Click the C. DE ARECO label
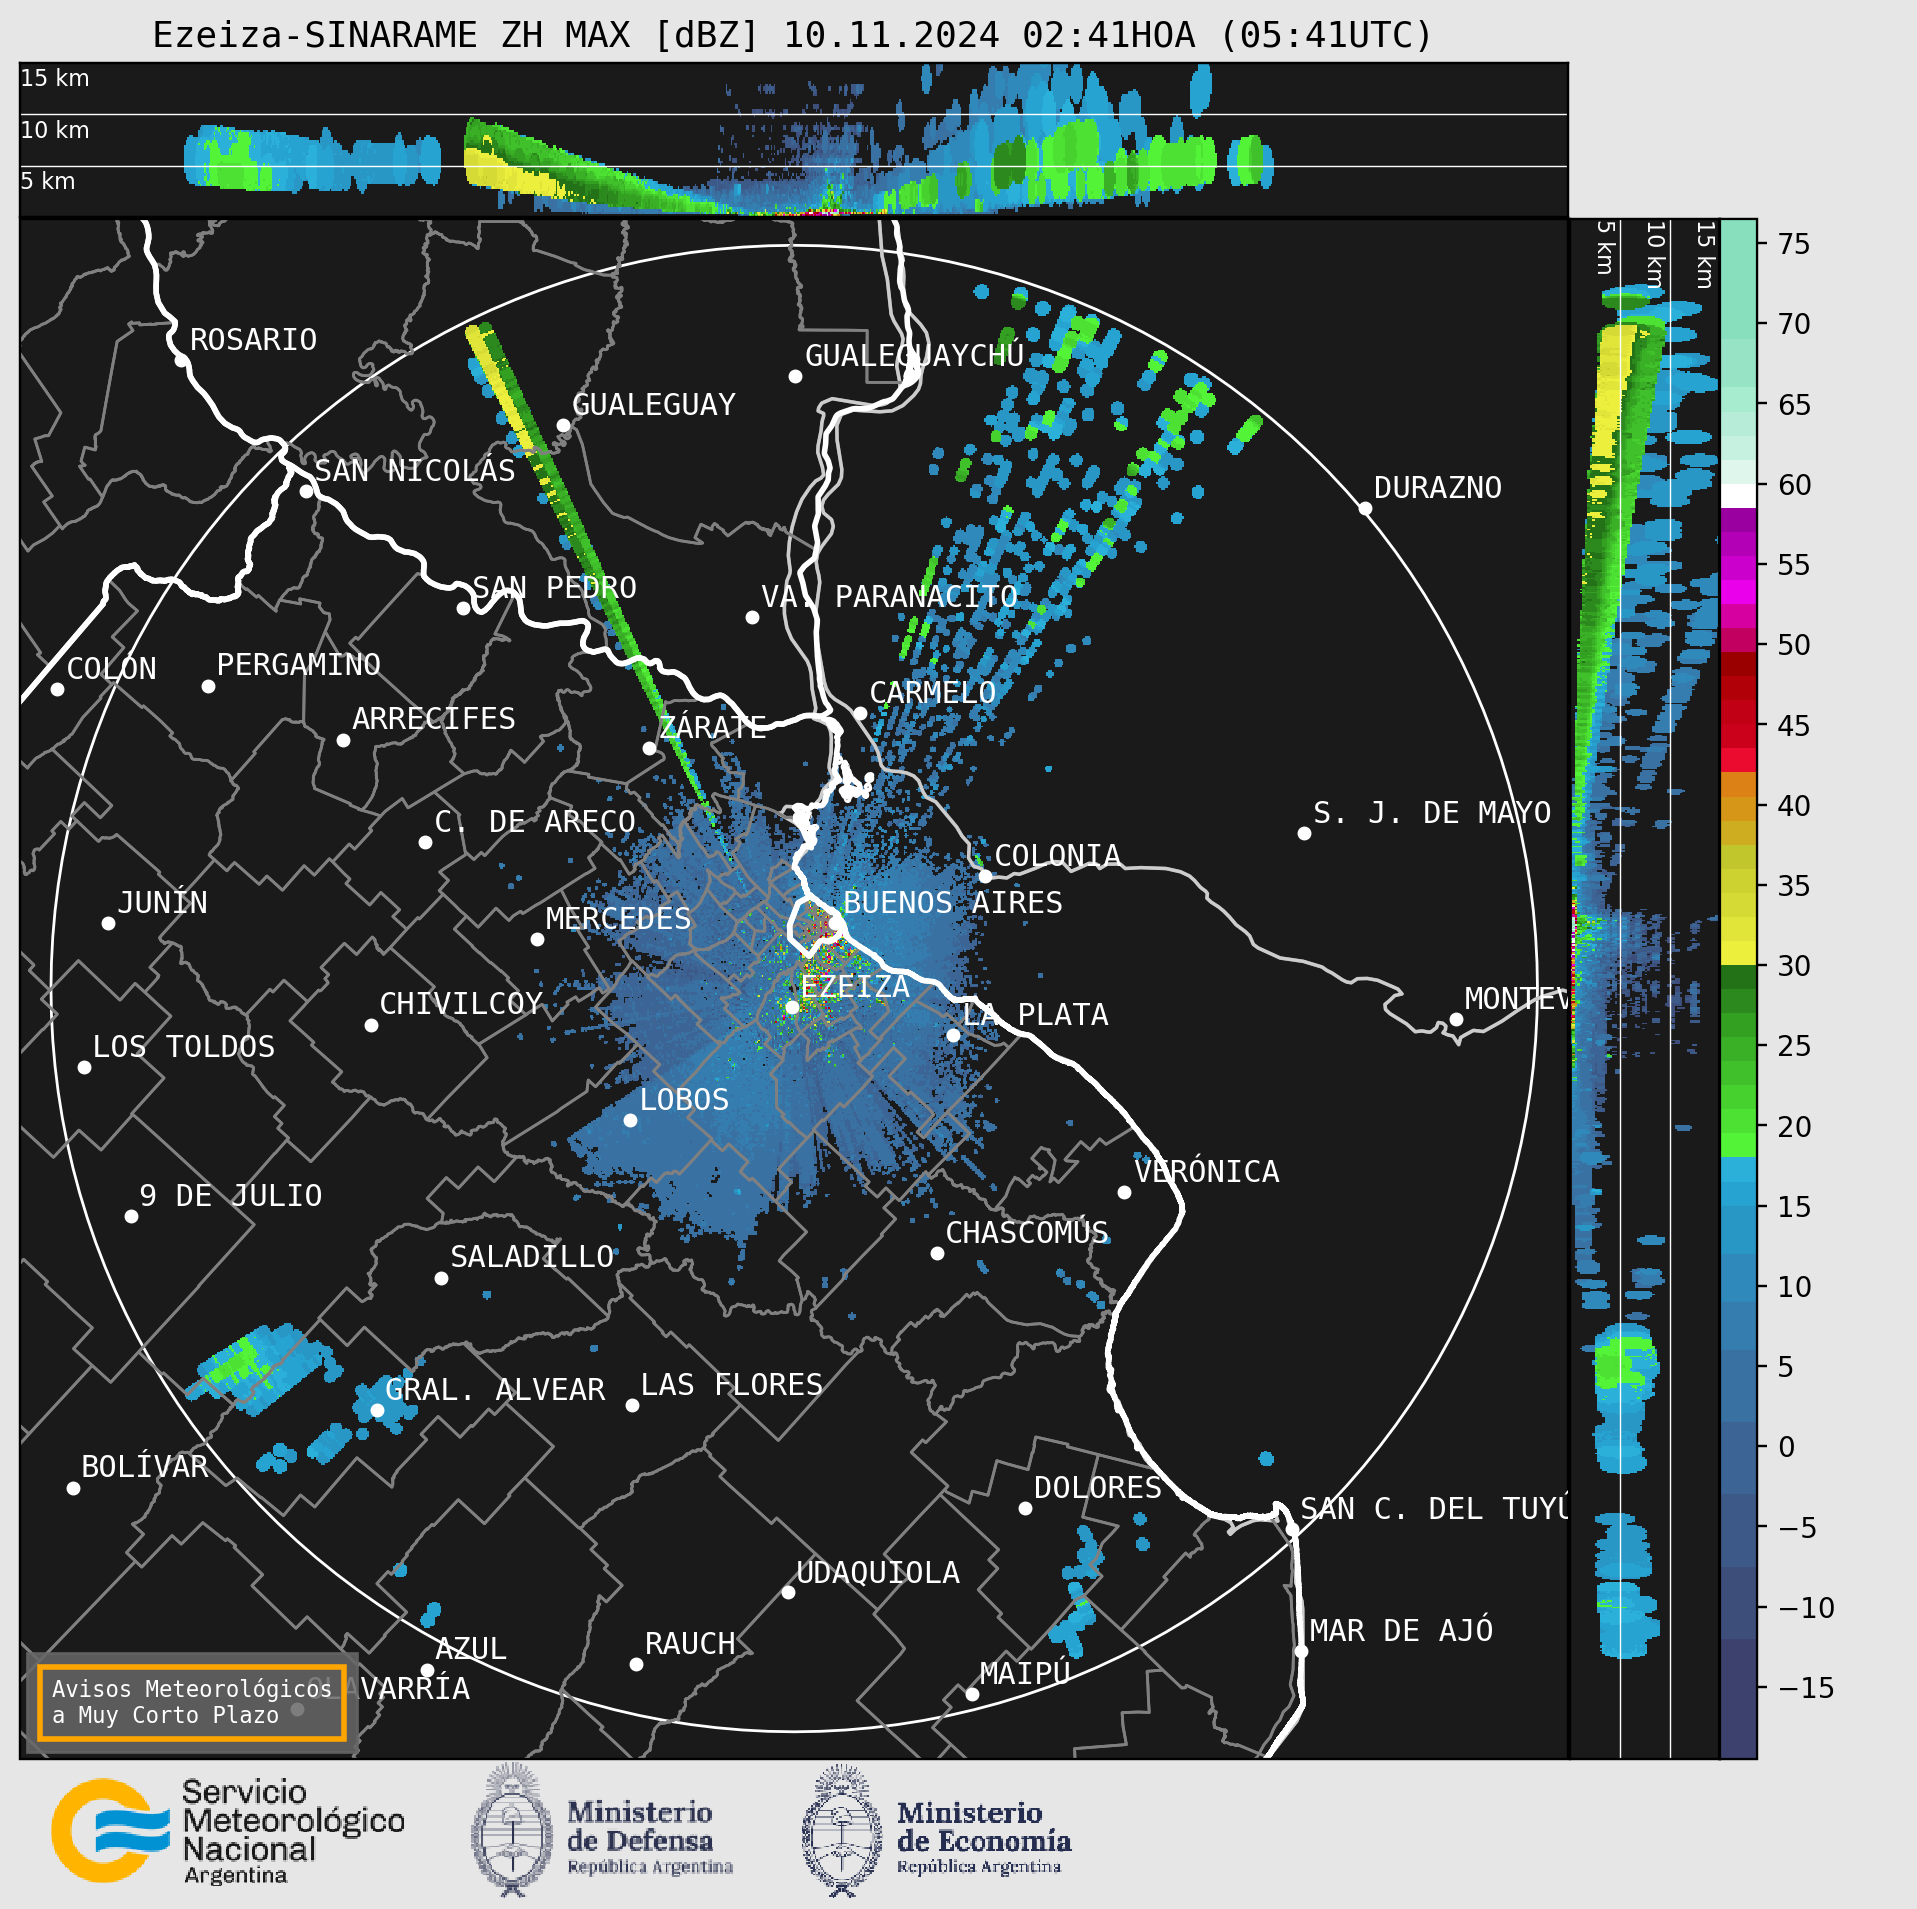Viewport: 1917px width, 1909px height. tap(535, 822)
